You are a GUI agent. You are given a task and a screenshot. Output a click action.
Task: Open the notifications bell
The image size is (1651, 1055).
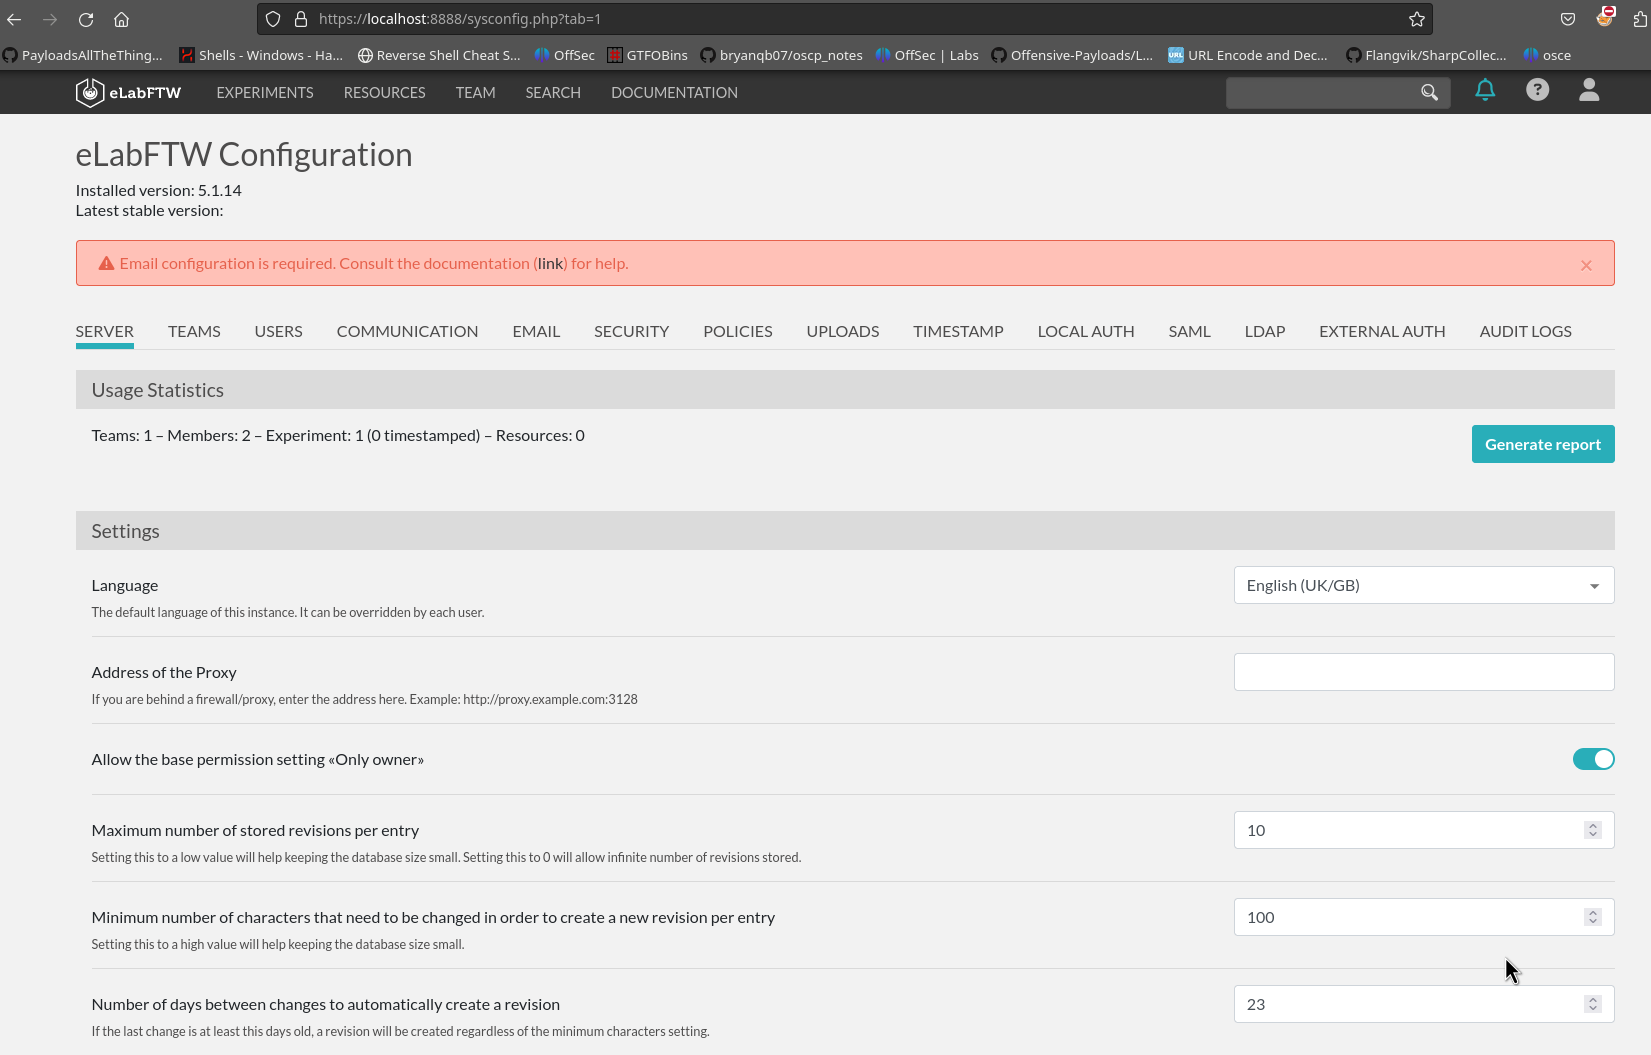pos(1485,90)
